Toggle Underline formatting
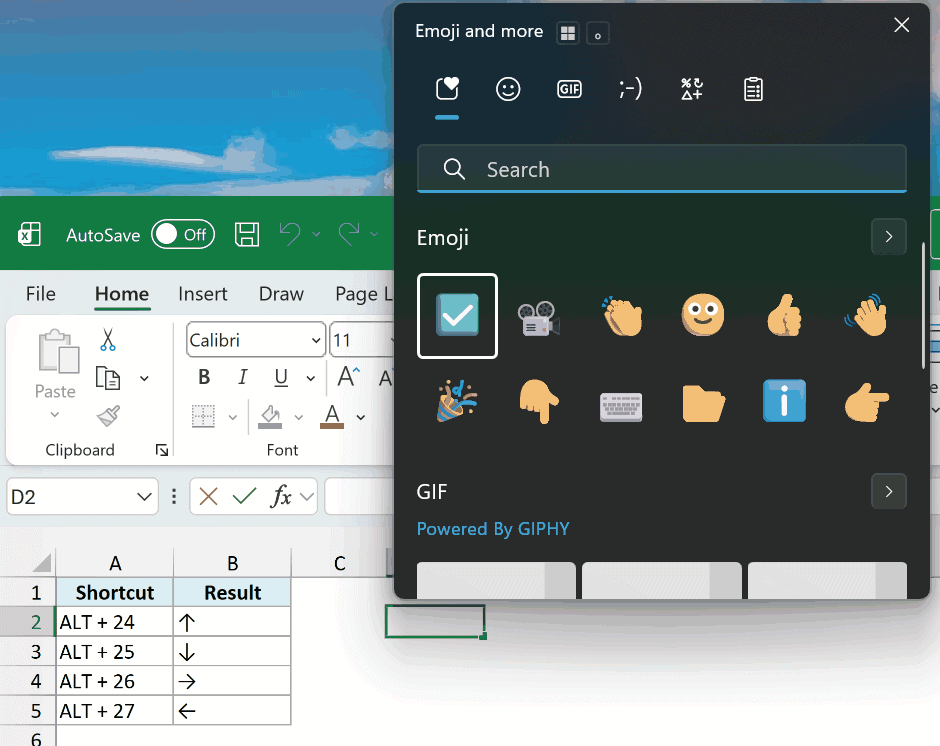940x746 pixels. pos(281,377)
